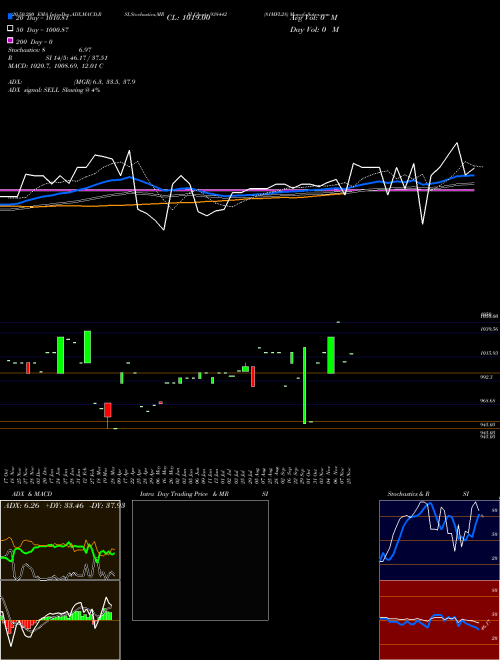500x660 pixels.
Task: Select the '200 Day = 0' label
Action: point(34,42)
